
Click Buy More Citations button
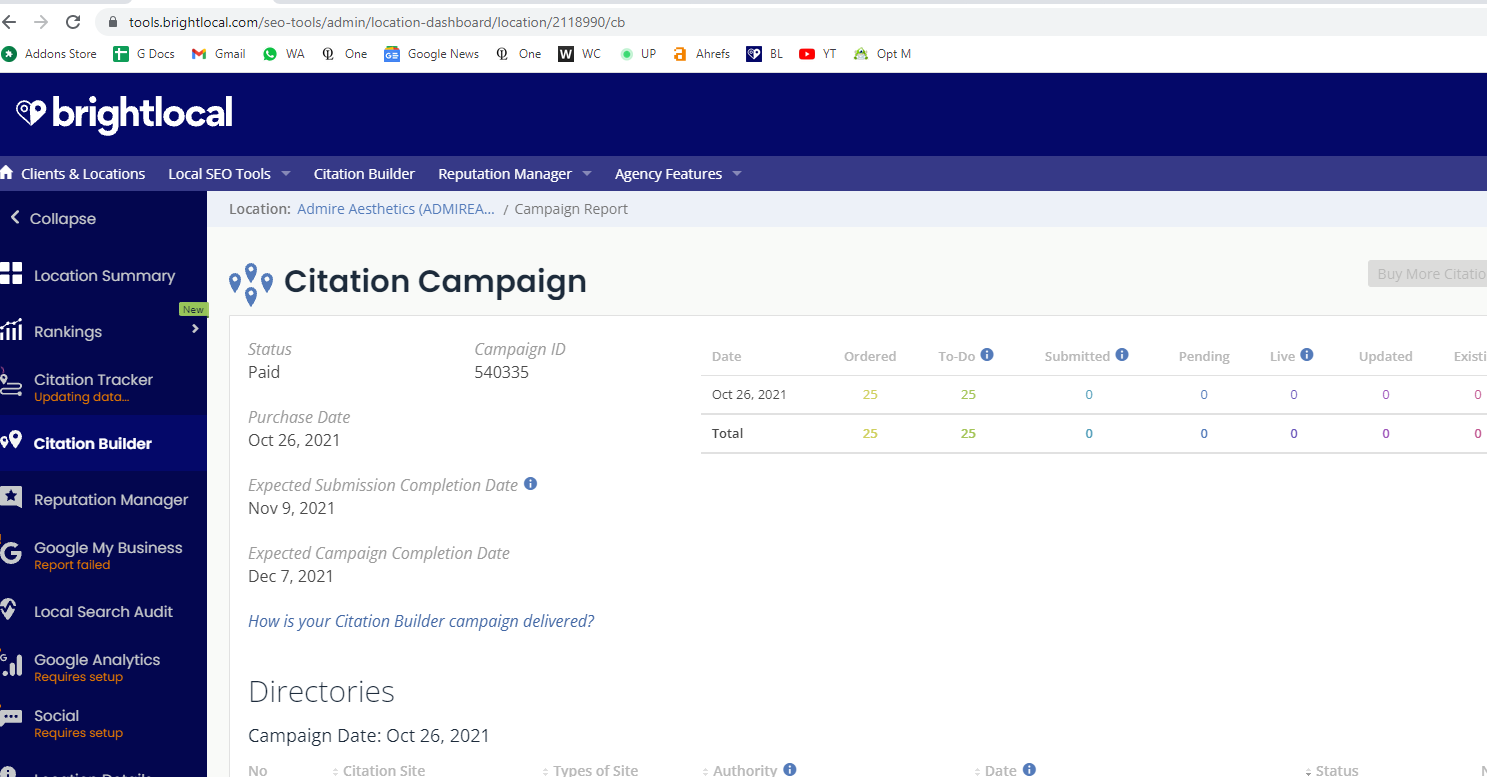(x=1427, y=274)
